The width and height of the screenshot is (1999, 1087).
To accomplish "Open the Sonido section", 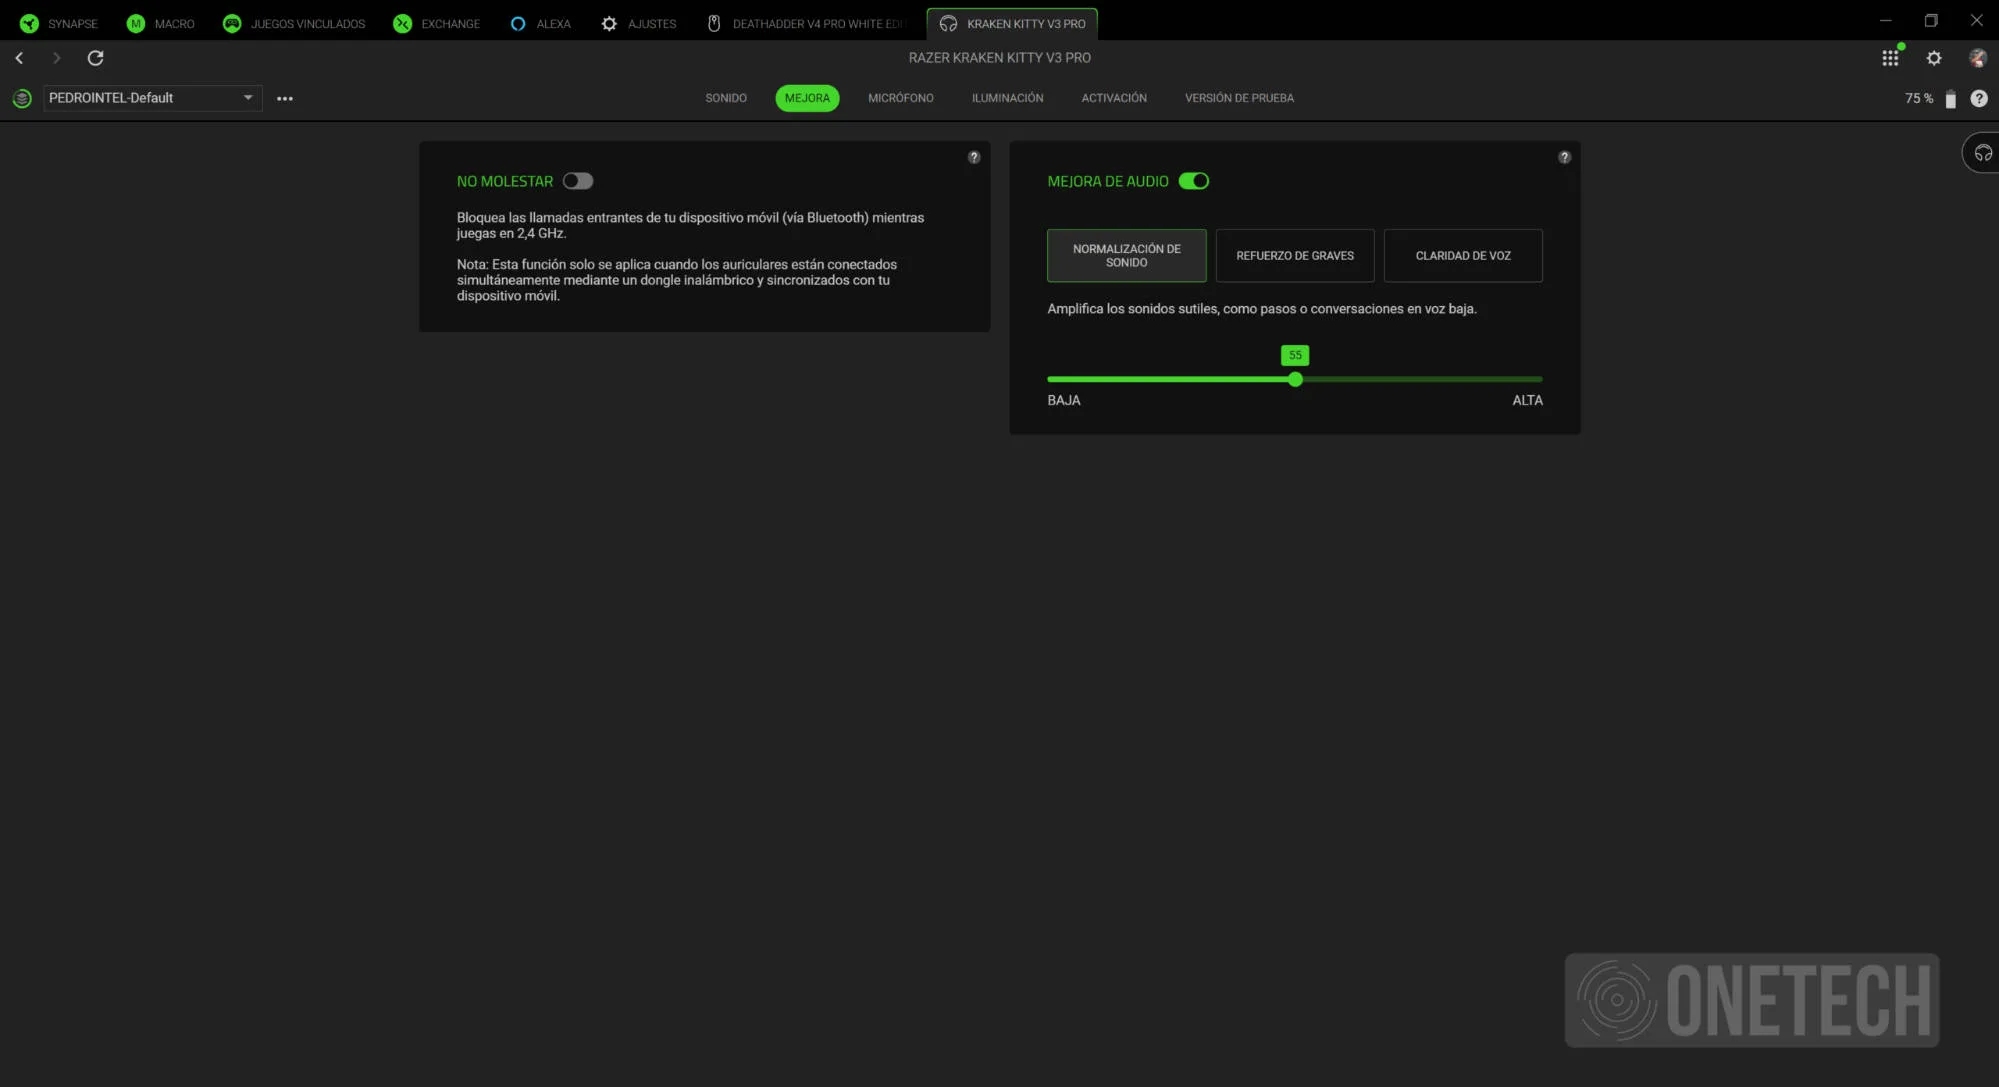I will point(726,98).
